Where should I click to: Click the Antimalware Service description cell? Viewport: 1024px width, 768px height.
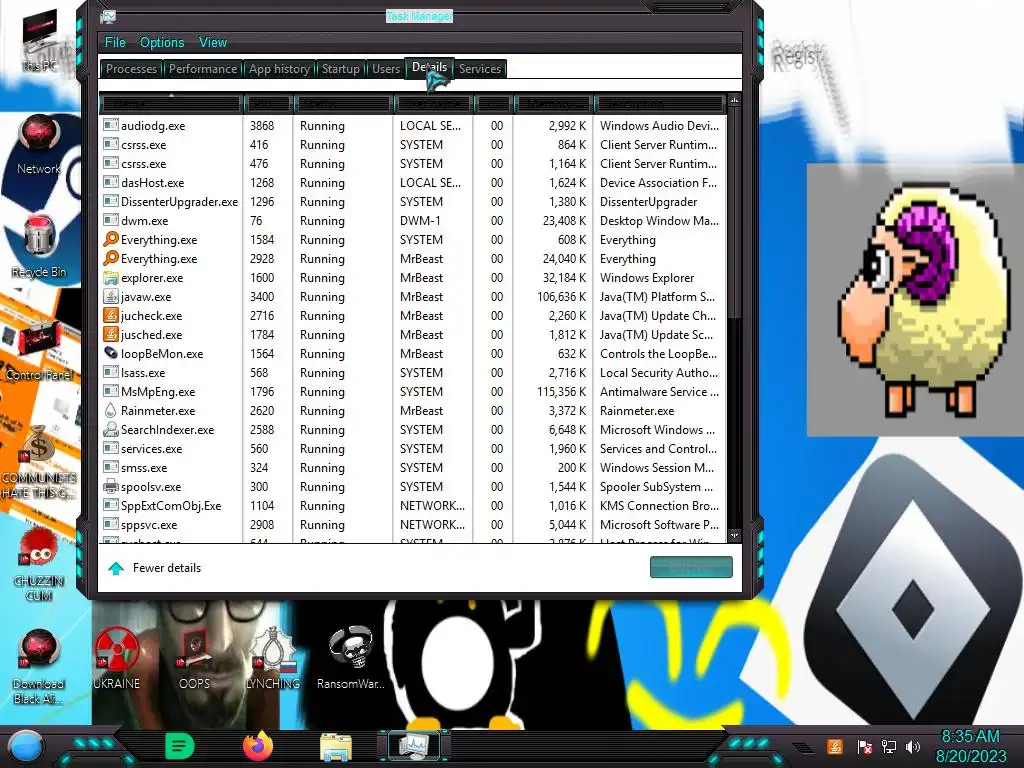pyautogui.click(x=658, y=391)
